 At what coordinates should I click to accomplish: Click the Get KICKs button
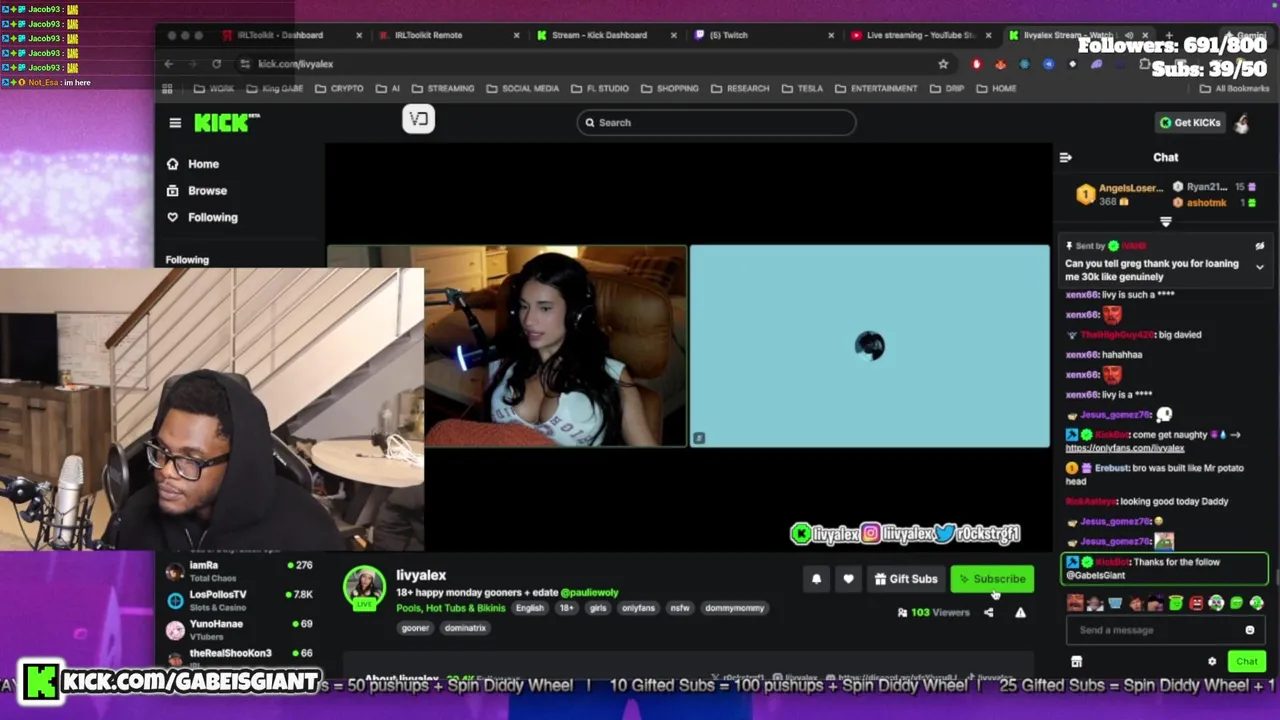pos(1190,123)
